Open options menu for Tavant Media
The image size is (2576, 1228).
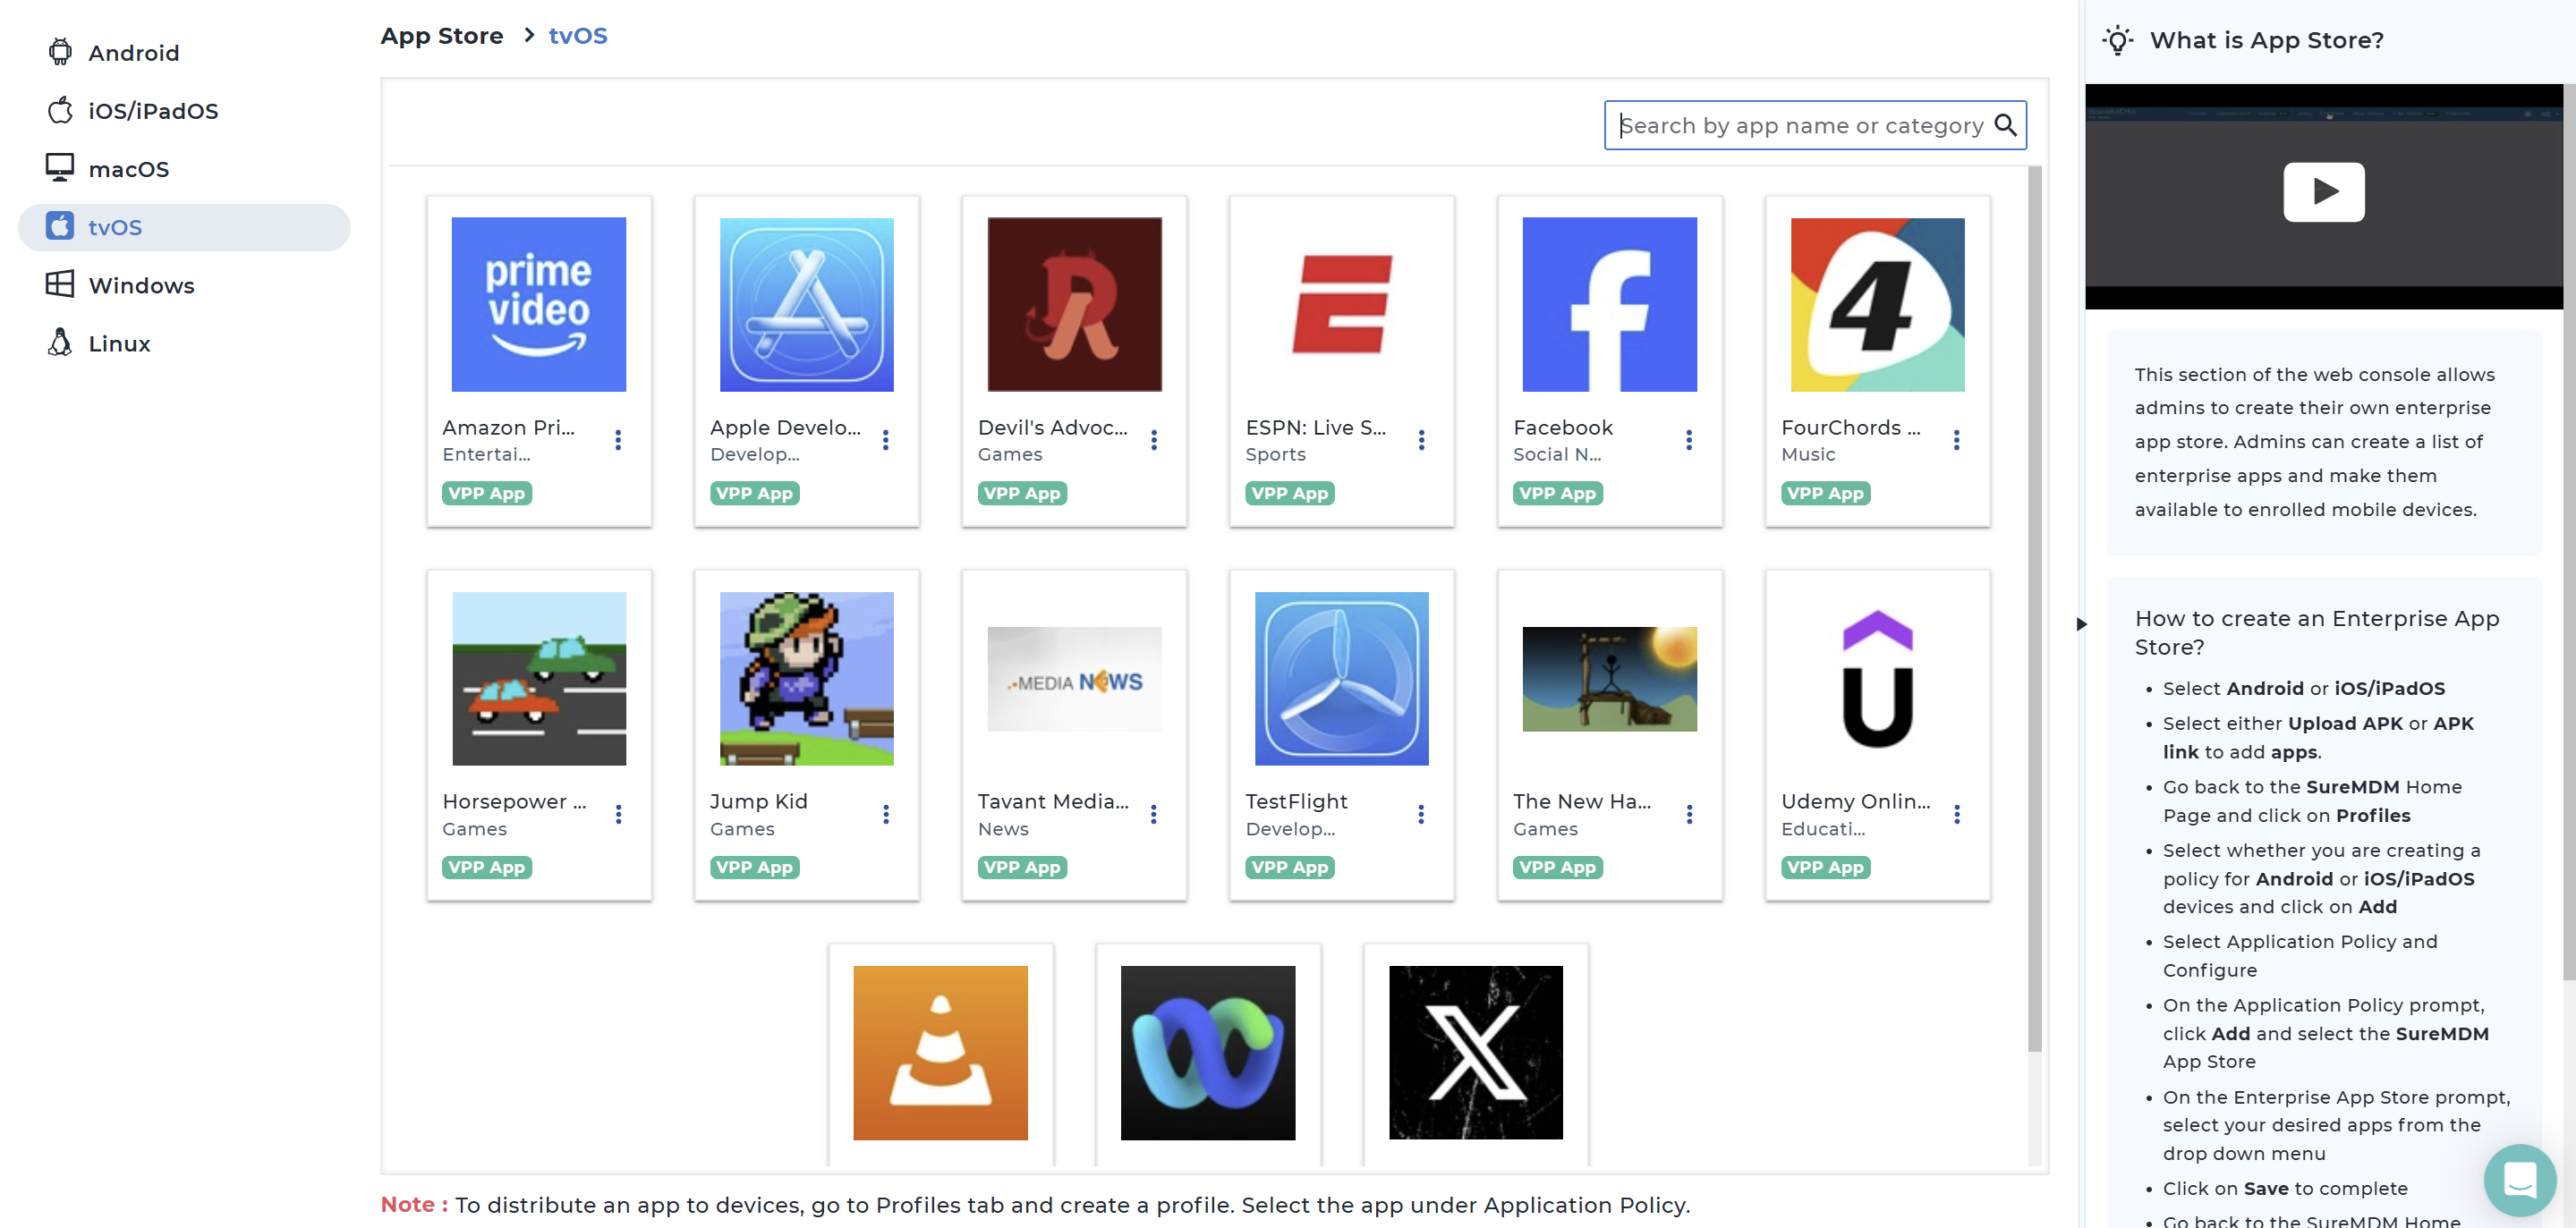(x=1154, y=814)
